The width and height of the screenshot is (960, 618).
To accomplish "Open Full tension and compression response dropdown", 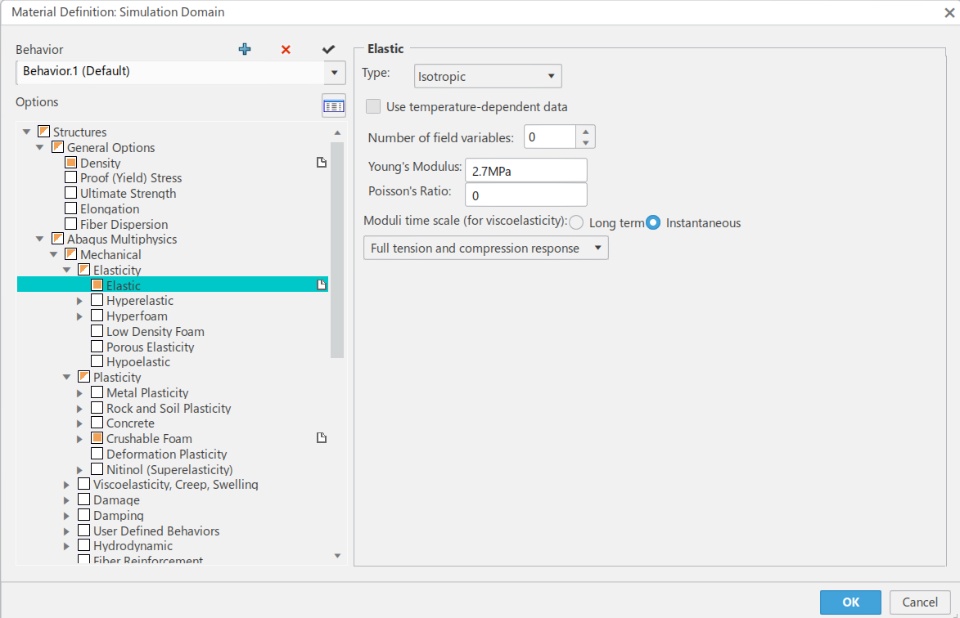I will 486,248.
